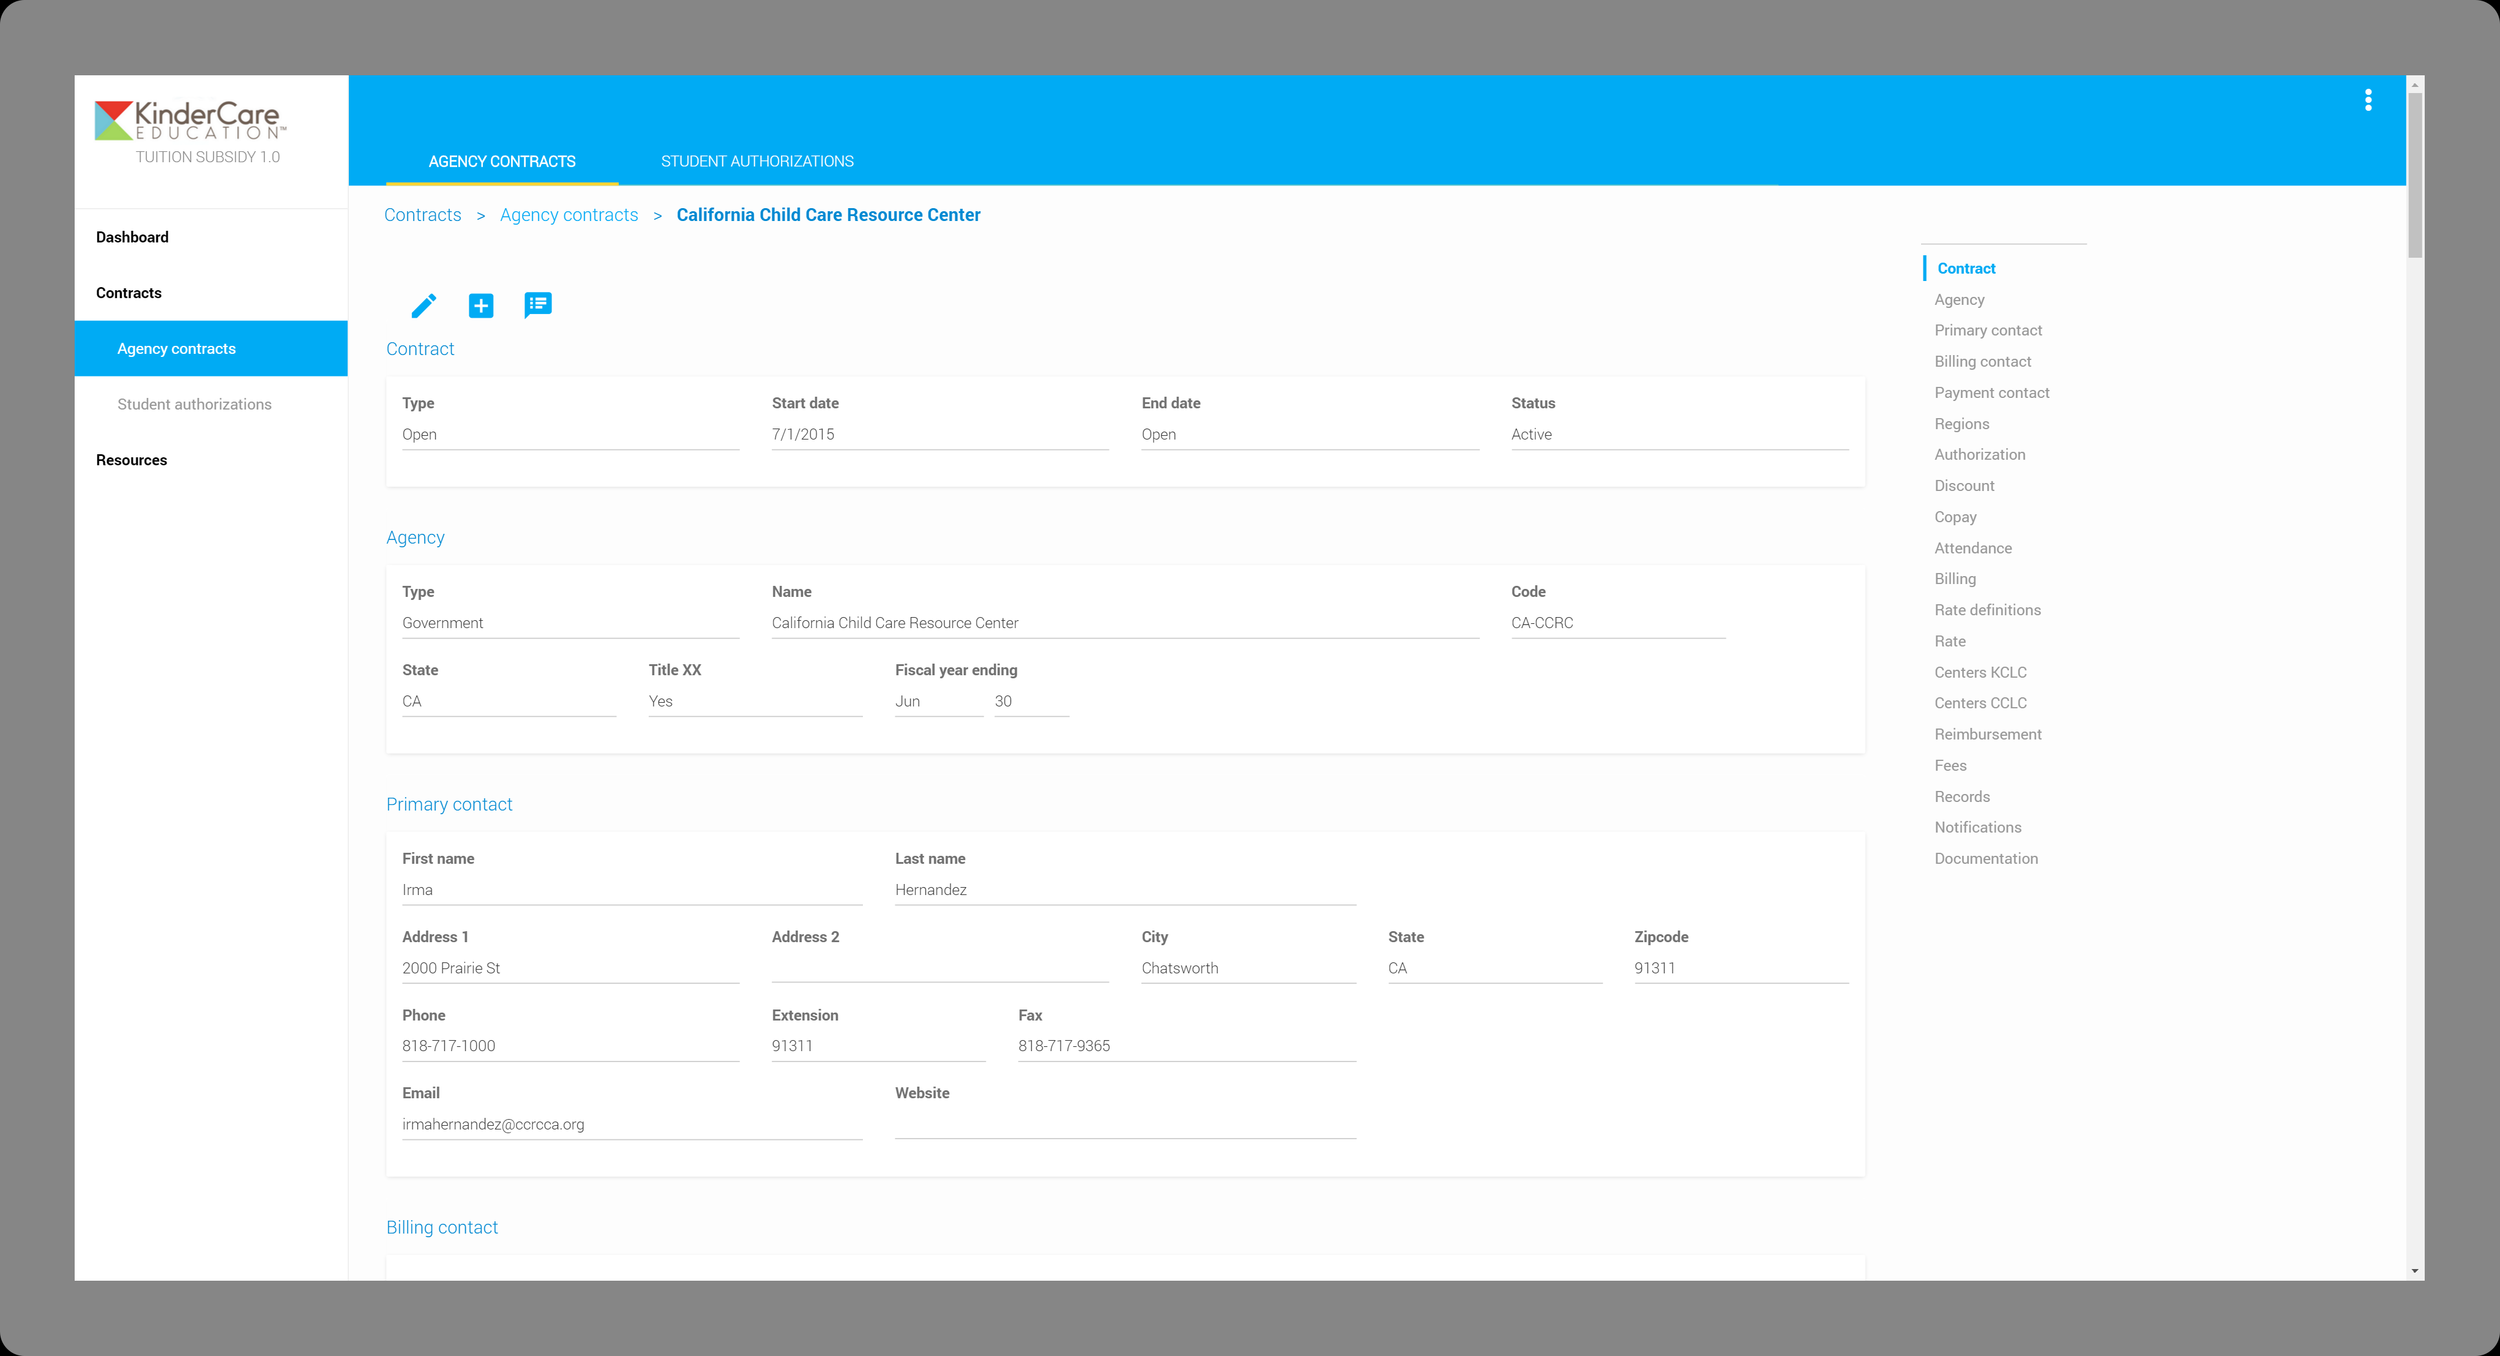Jump to Authorization section nav
Image resolution: width=2500 pixels, height=1356 pixels.
tap(1979, 454)
